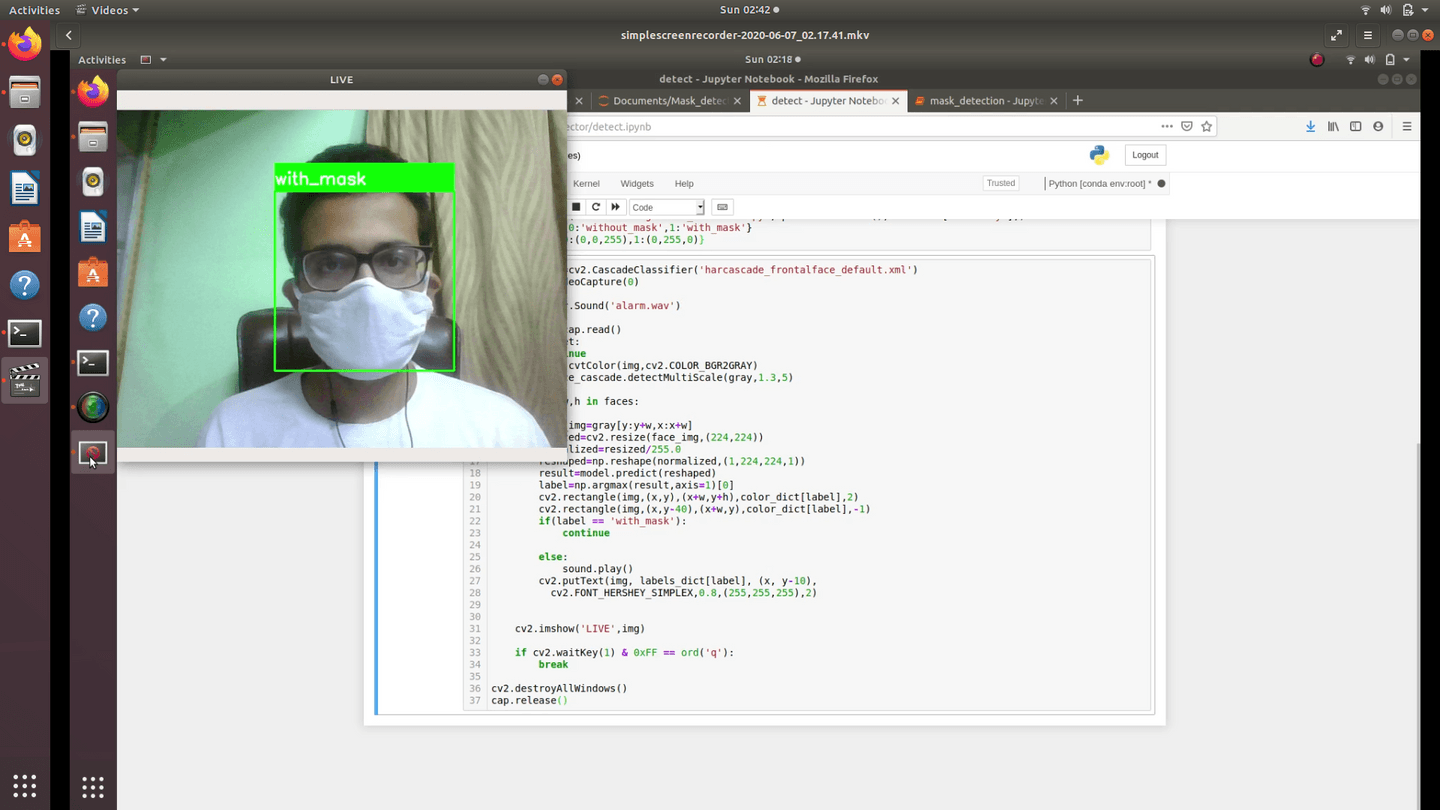This screenshot has width=1440, height=810.
Task: Open Rhythmbox from the outer dock
Action: [25, 140]
